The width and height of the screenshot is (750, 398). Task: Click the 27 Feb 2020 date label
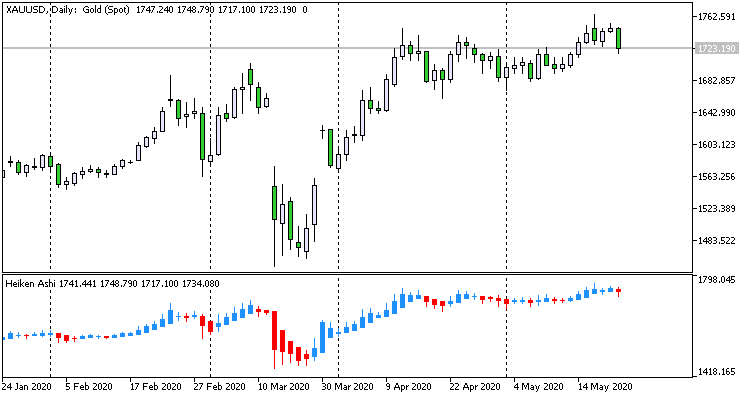coord(220,387)
